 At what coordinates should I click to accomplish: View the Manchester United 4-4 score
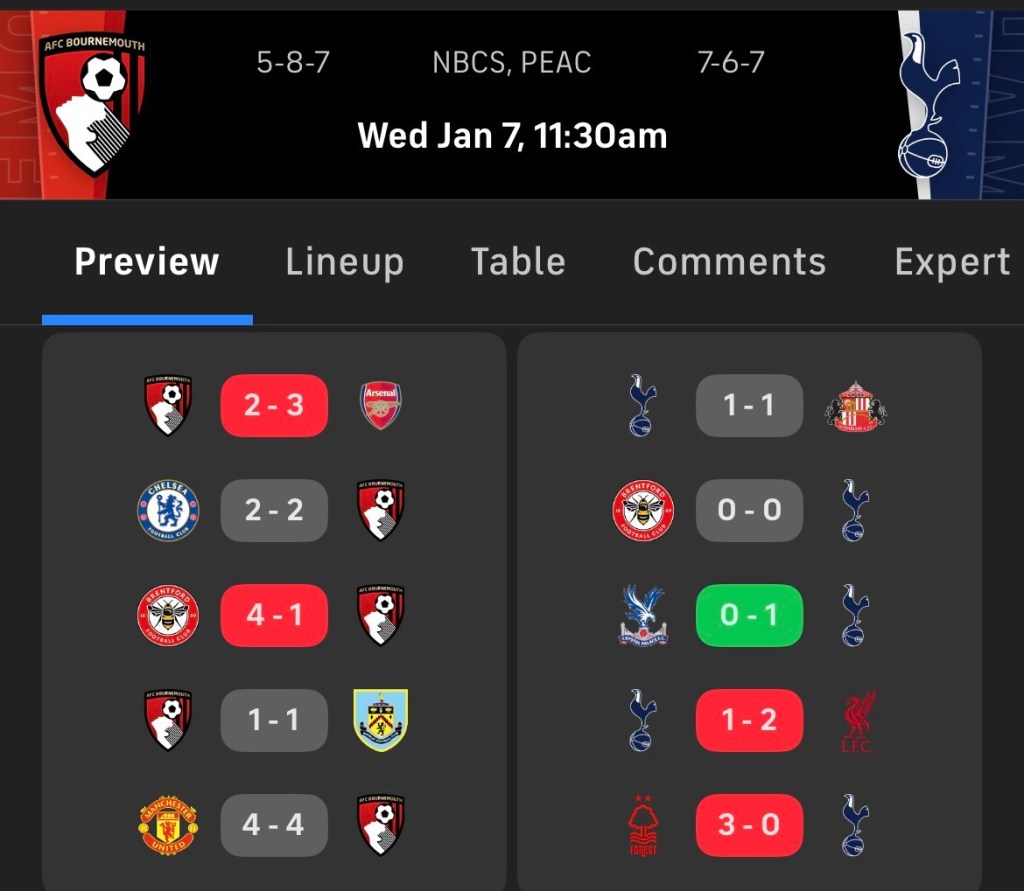pos(274,825)
